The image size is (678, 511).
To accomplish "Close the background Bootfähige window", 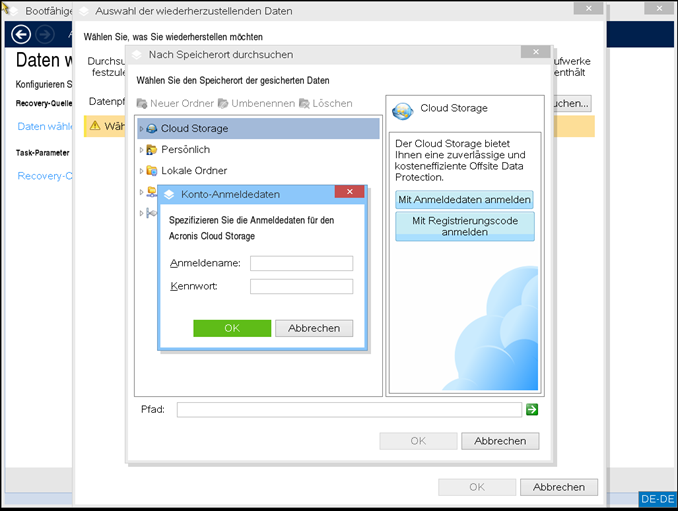I will 659,8.
